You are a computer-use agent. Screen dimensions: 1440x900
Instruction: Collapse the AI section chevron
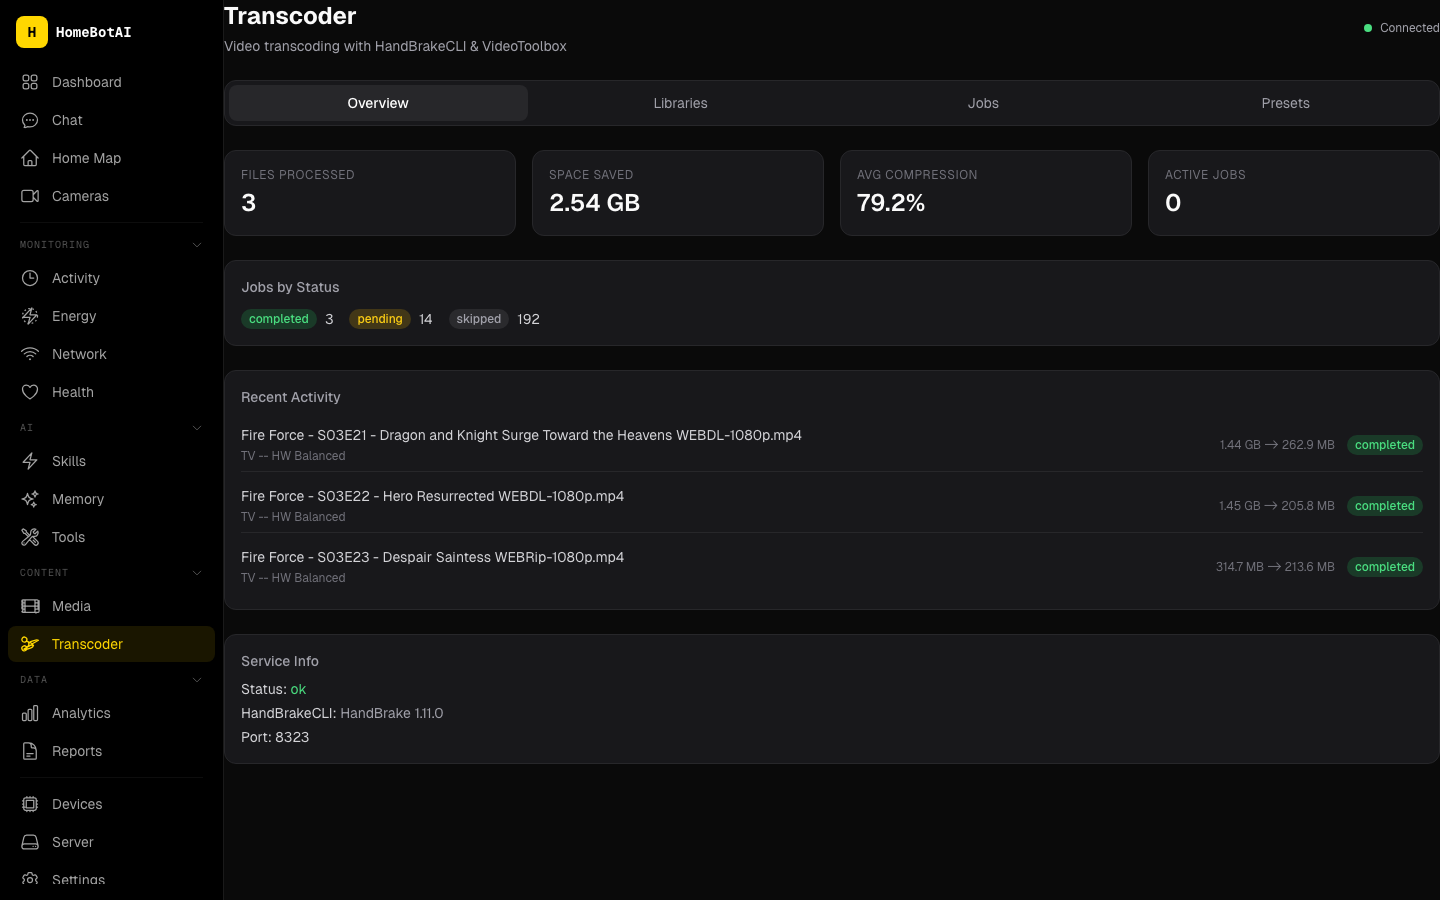pos(197,428)
